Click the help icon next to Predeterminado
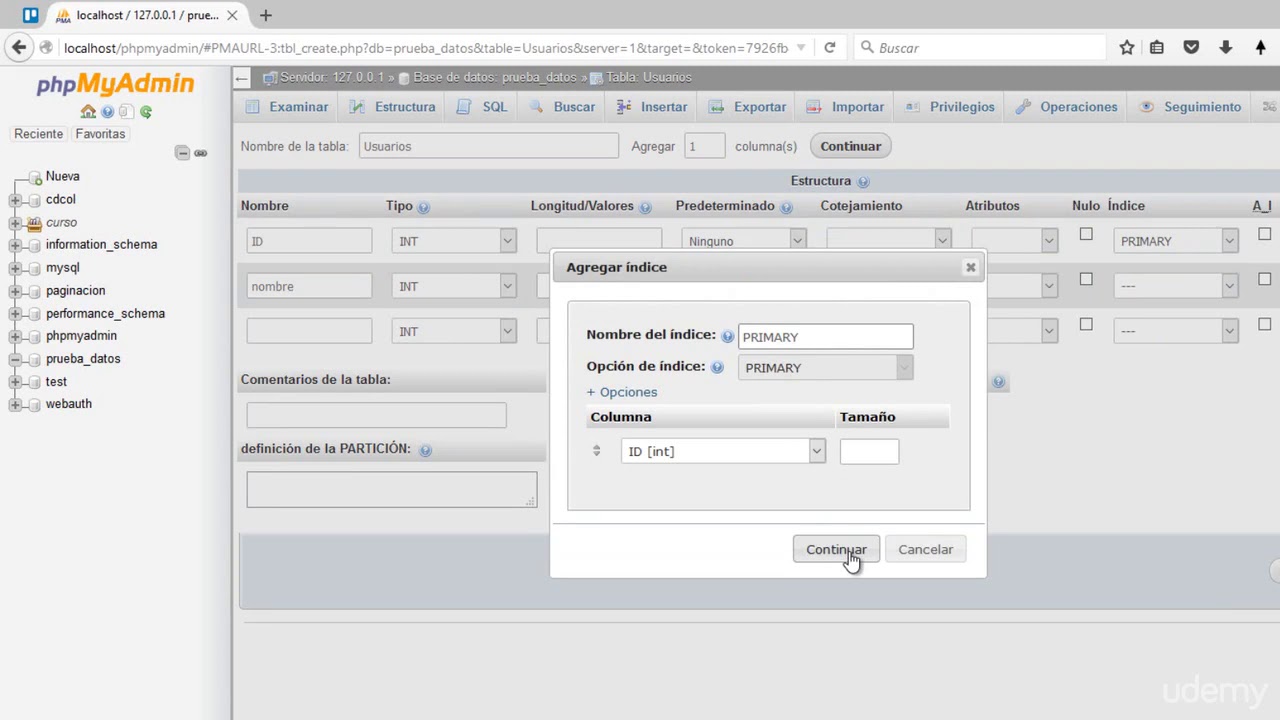 786,207
